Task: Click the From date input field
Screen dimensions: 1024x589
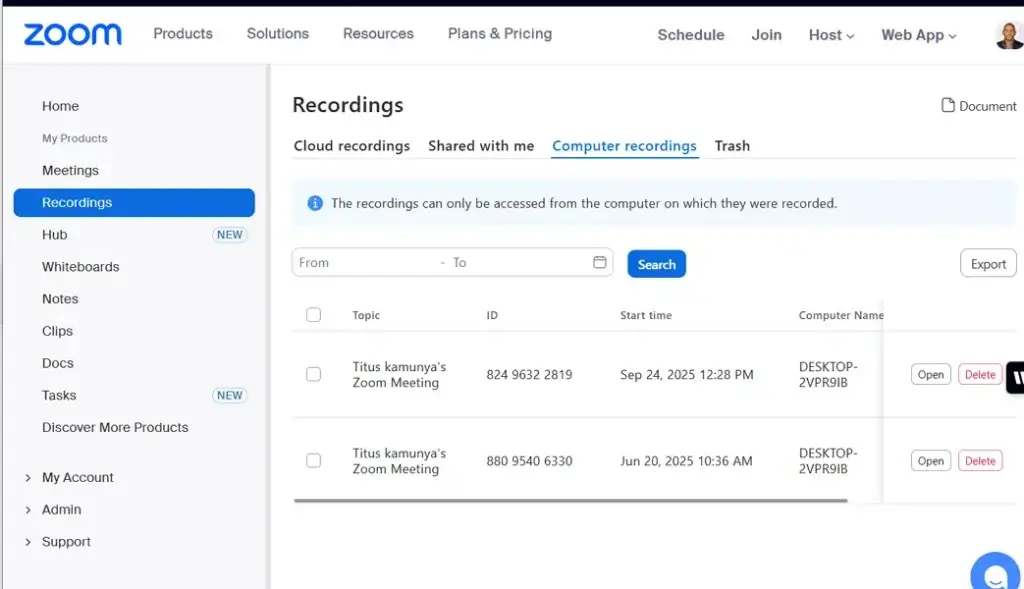Action: click(x=365, y=263)
